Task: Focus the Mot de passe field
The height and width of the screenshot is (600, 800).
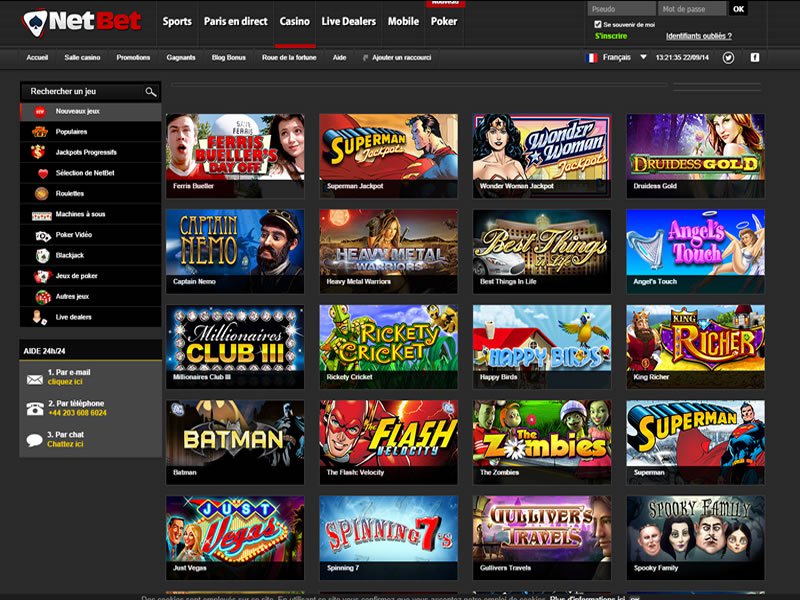Action: click(x=692, y=9)
